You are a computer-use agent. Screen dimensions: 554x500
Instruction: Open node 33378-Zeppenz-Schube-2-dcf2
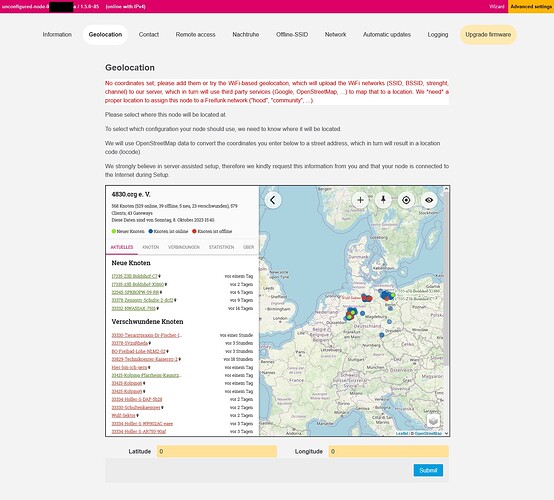tap(142, 300)
